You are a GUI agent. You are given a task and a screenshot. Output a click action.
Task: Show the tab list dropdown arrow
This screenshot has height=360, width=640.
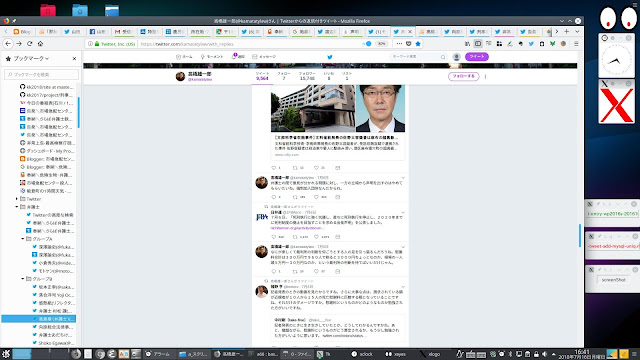pyautogui.click(x=577, y=31)
